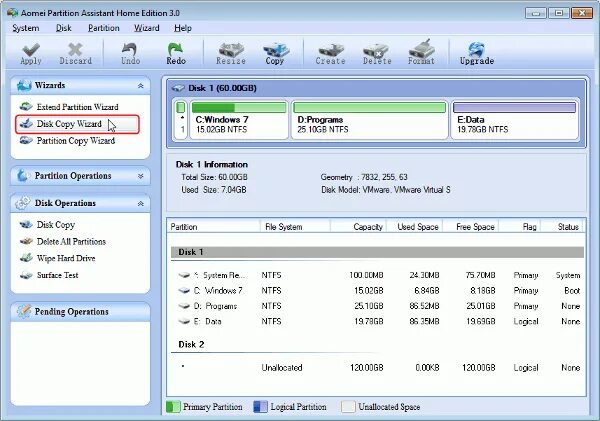600x421 pixels.
Task: Click the Unallocated Space legend swatch
Action: (x=348, y=406)
